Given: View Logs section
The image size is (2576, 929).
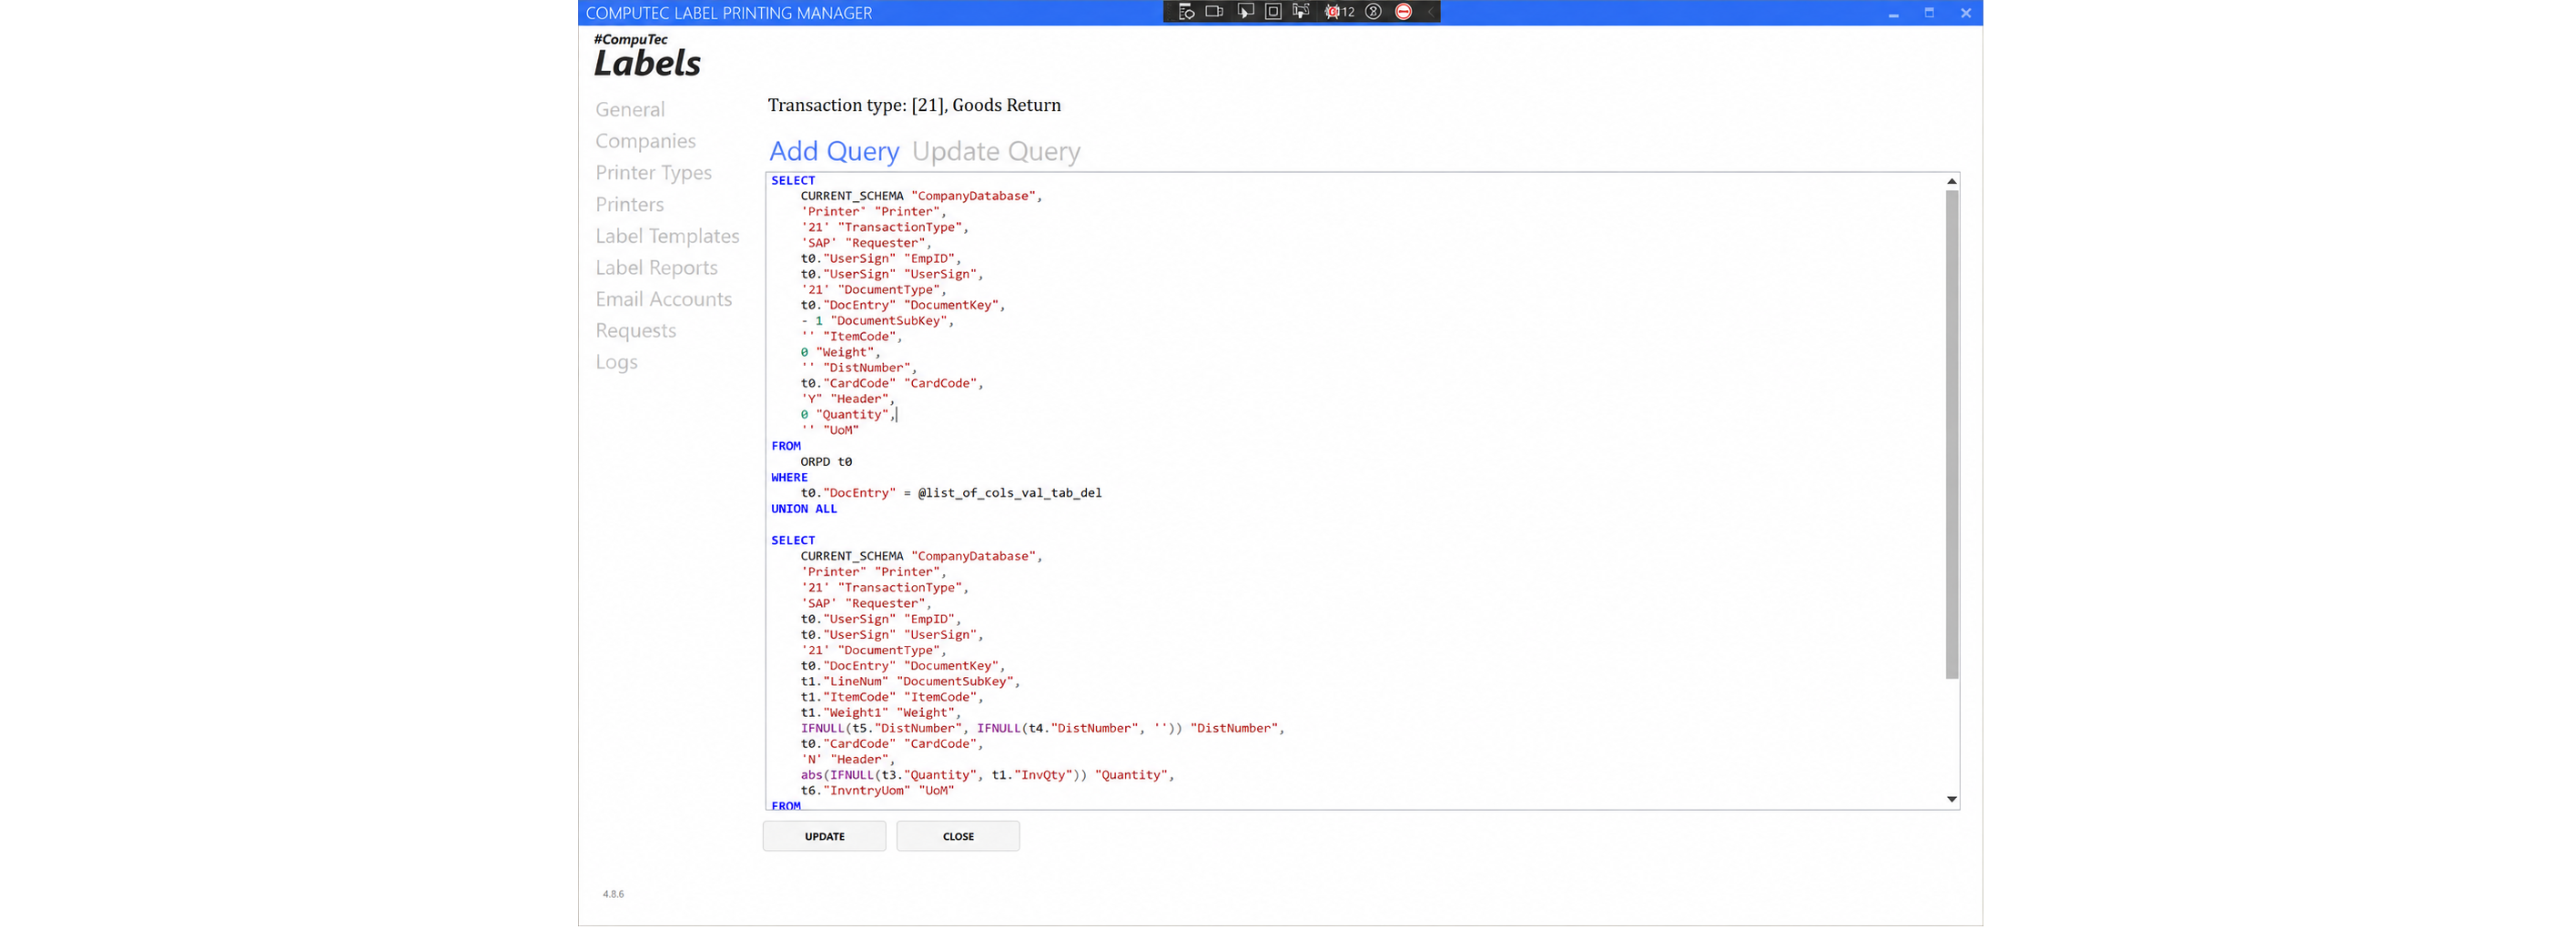Looking at the screenshot, I should click(616, 362).
